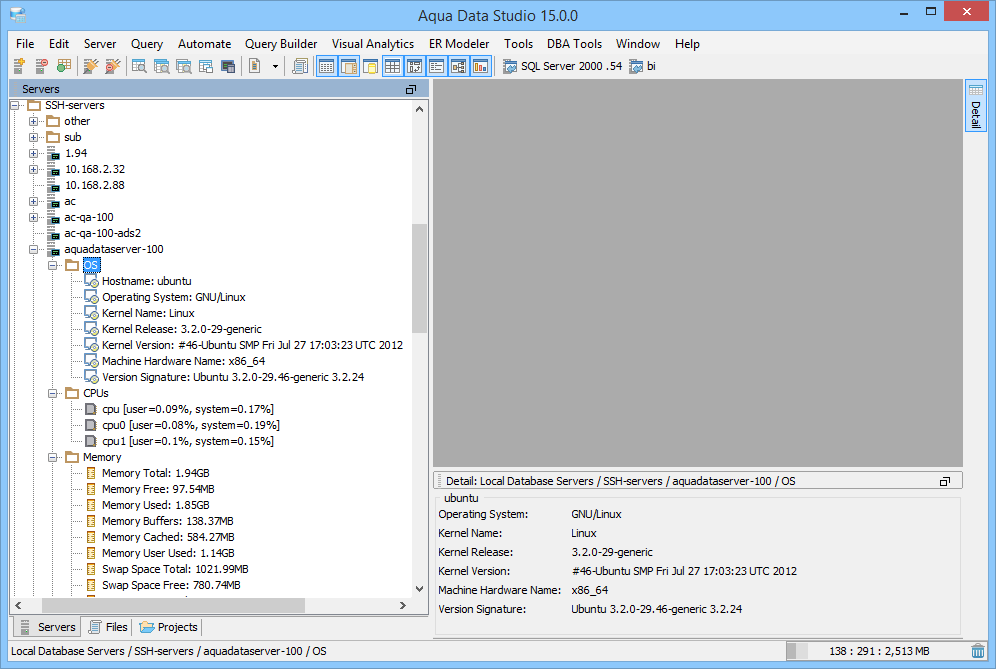Click the server icon beside ac-qa-100-ads2

55,234
